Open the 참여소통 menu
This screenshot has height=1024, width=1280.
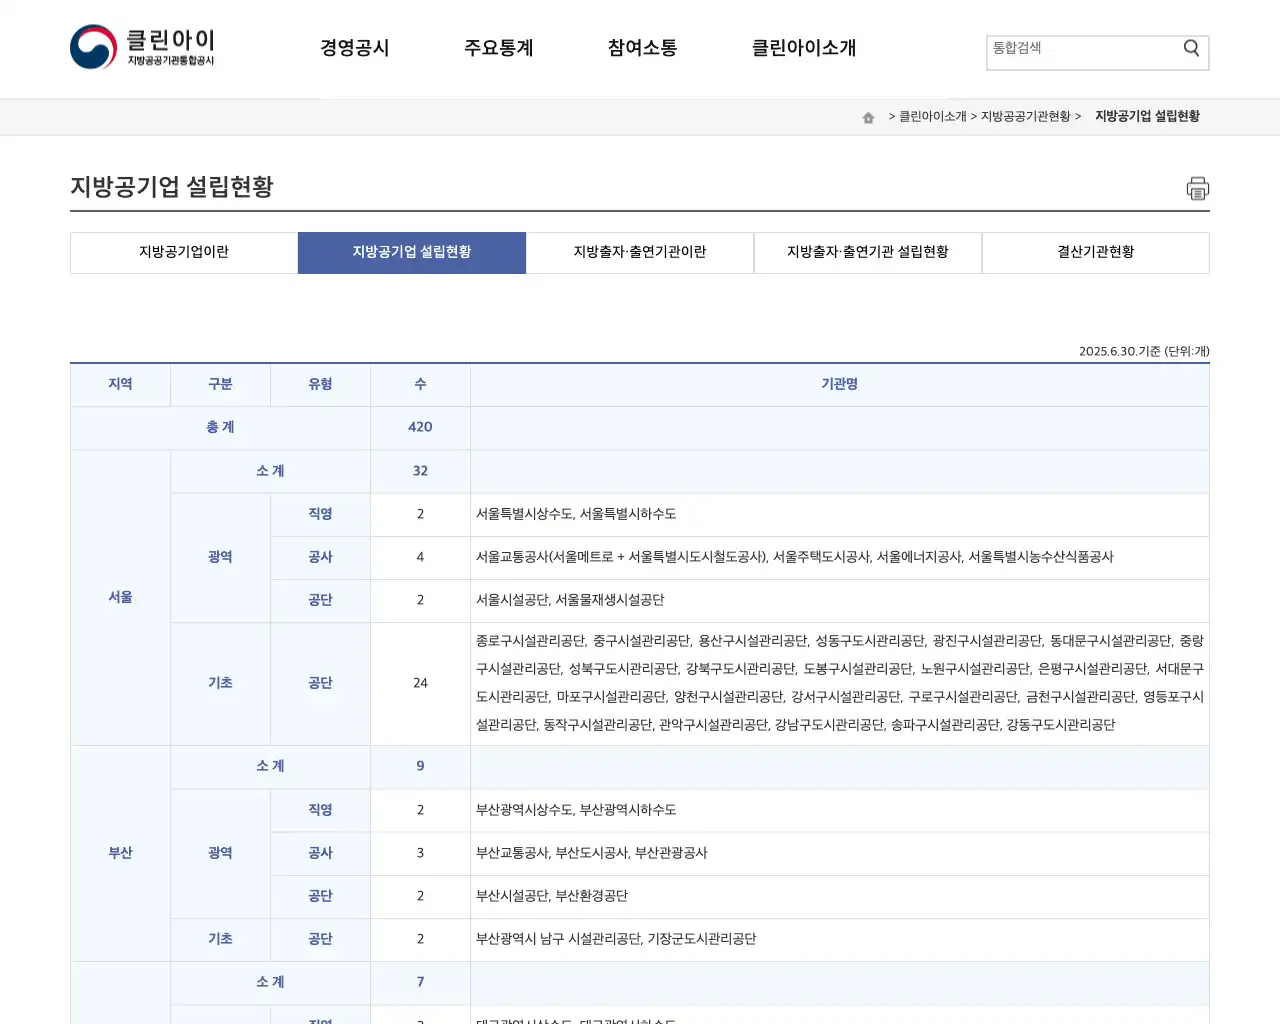click(642, 47)
